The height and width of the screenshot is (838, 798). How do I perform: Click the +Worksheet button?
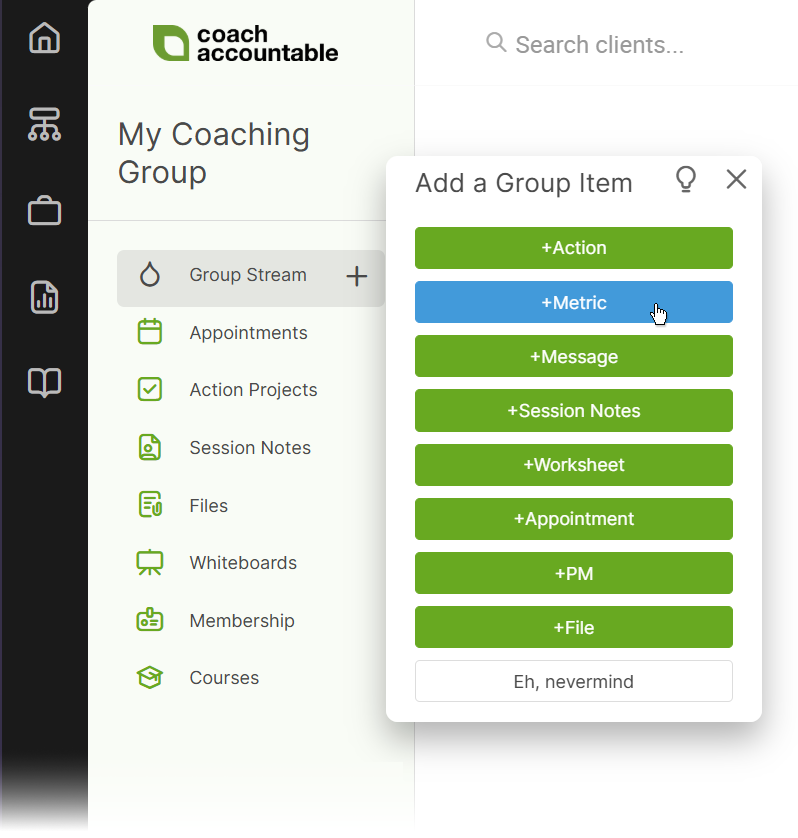pyautogui.click(x=574, y=465)
